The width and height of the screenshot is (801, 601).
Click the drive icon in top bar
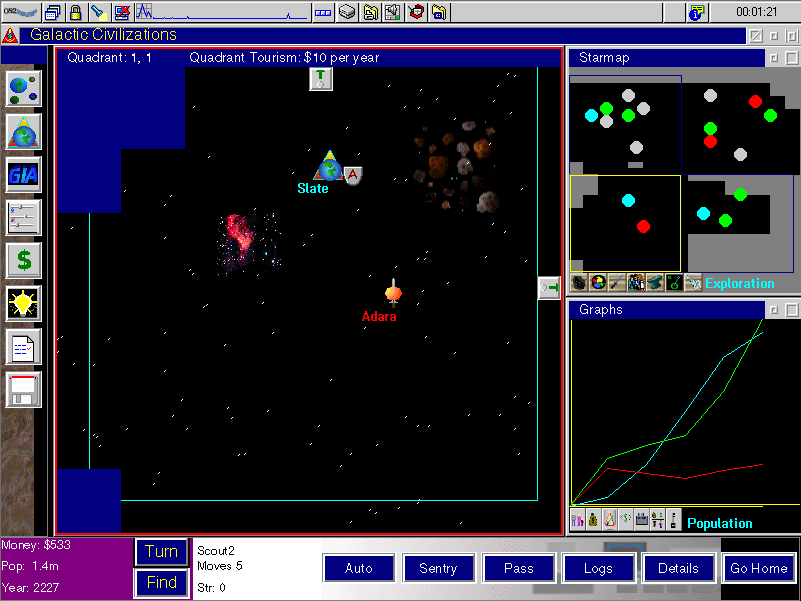(347, 12)
